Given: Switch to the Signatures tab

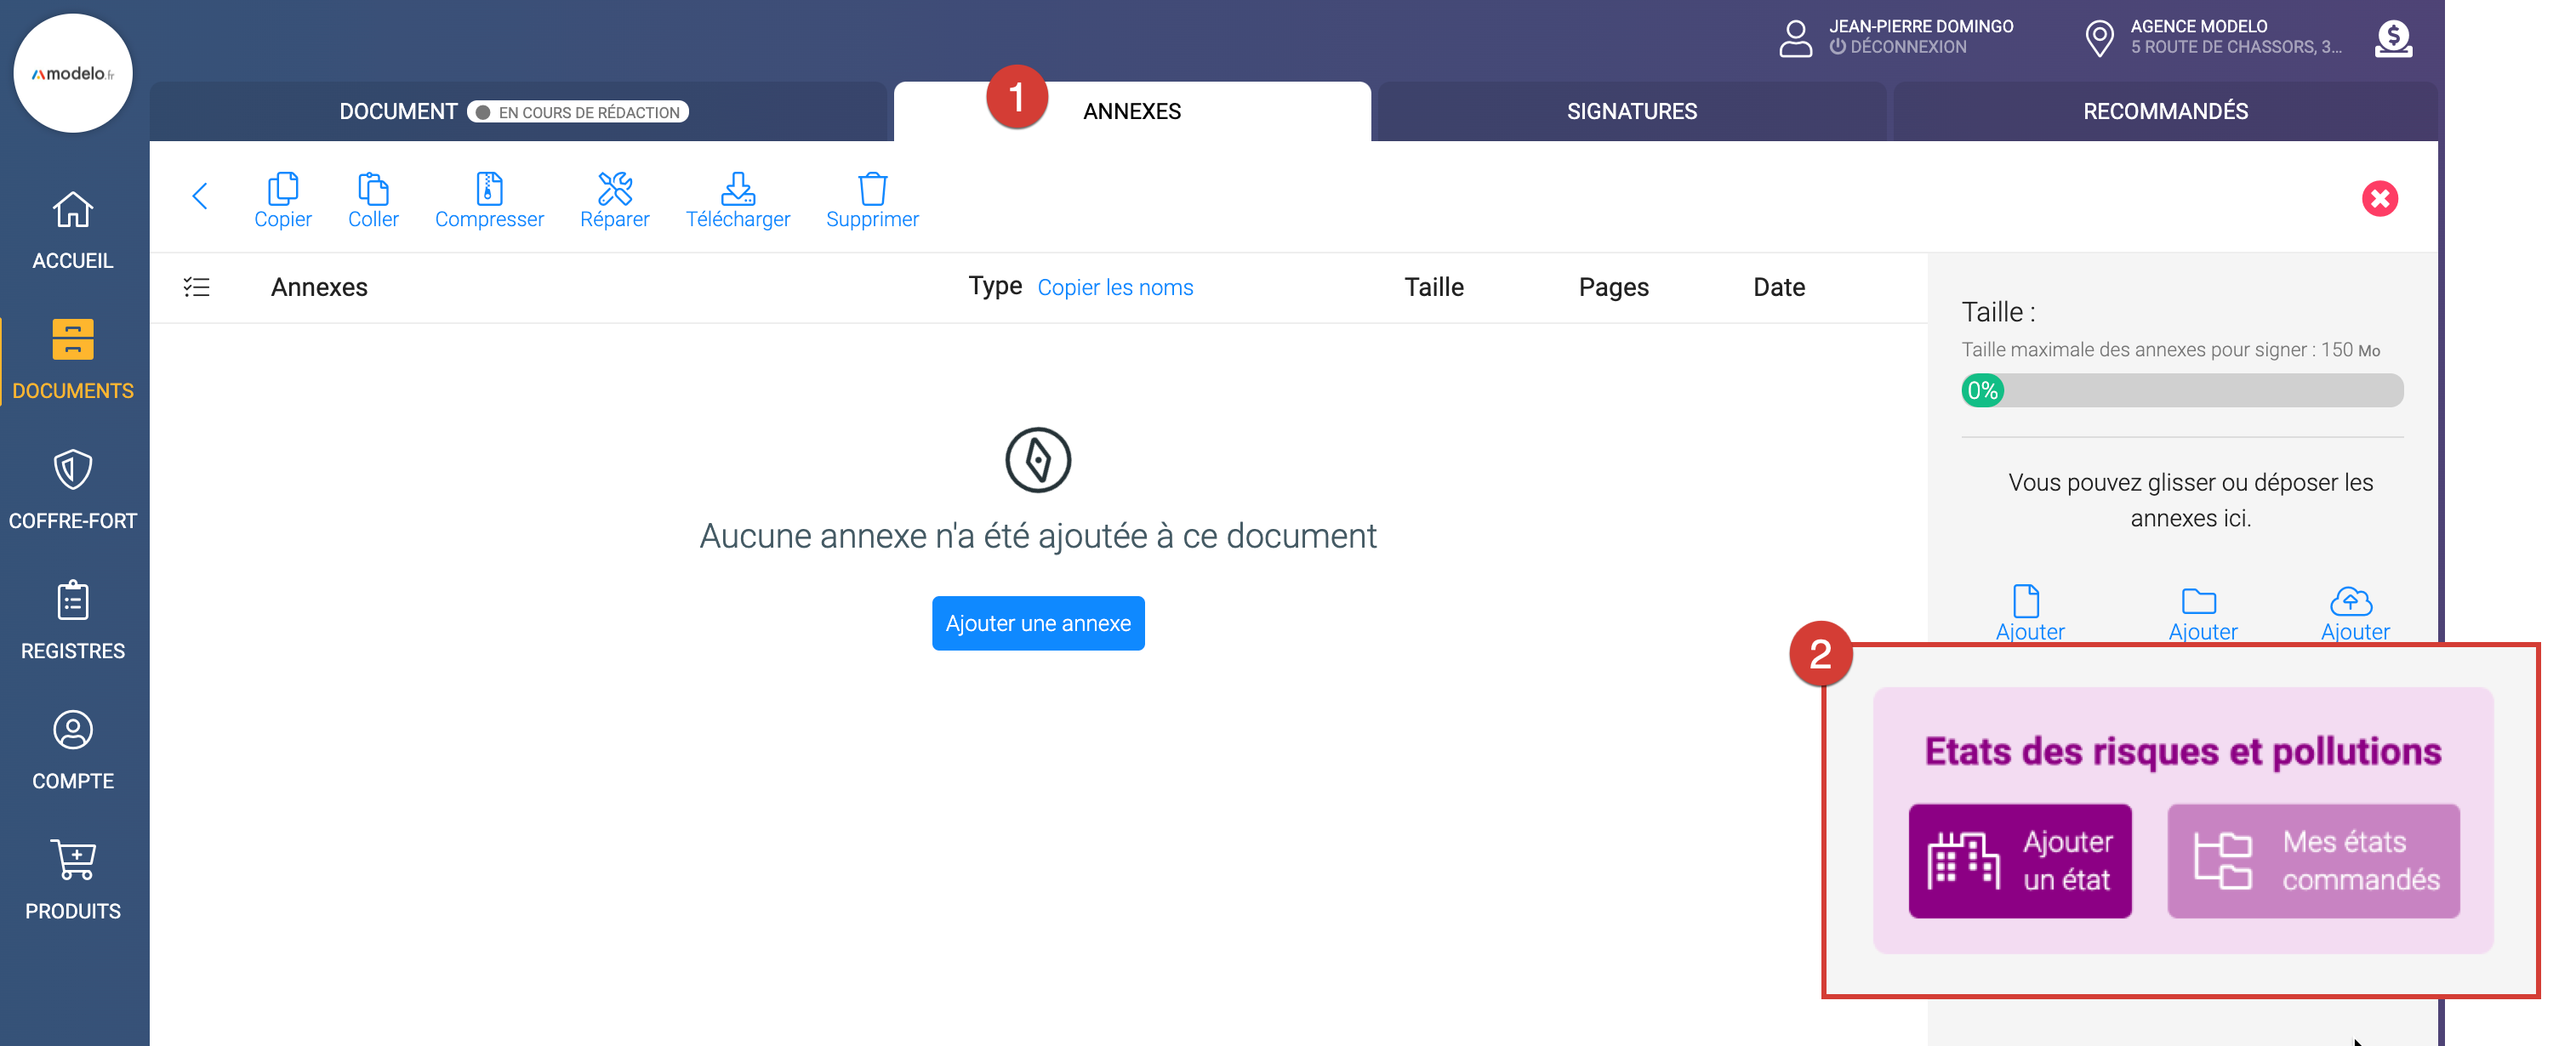Looking at the screenshot, I should (x=1631, y=111).
